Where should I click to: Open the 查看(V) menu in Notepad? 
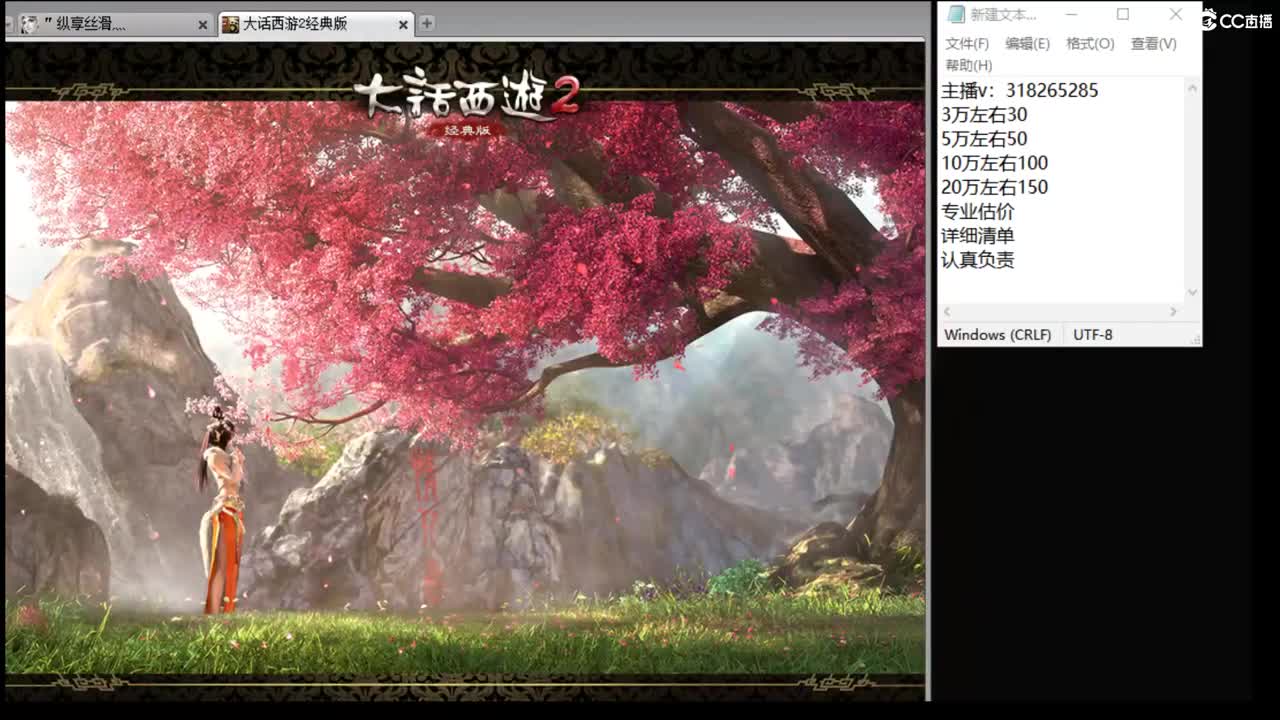(x=1153, y=44)
